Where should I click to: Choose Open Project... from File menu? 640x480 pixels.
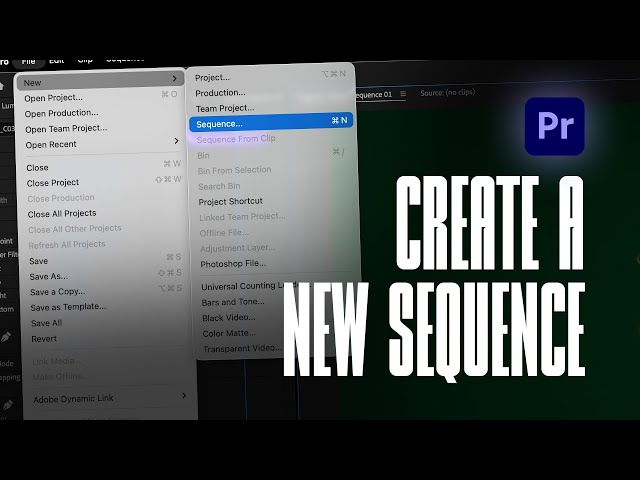[53, 98]
